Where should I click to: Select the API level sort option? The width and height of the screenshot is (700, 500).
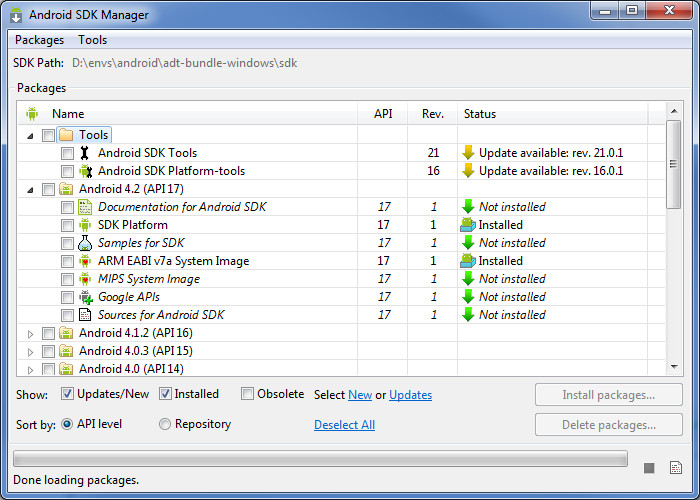click(x=67, y=424)
